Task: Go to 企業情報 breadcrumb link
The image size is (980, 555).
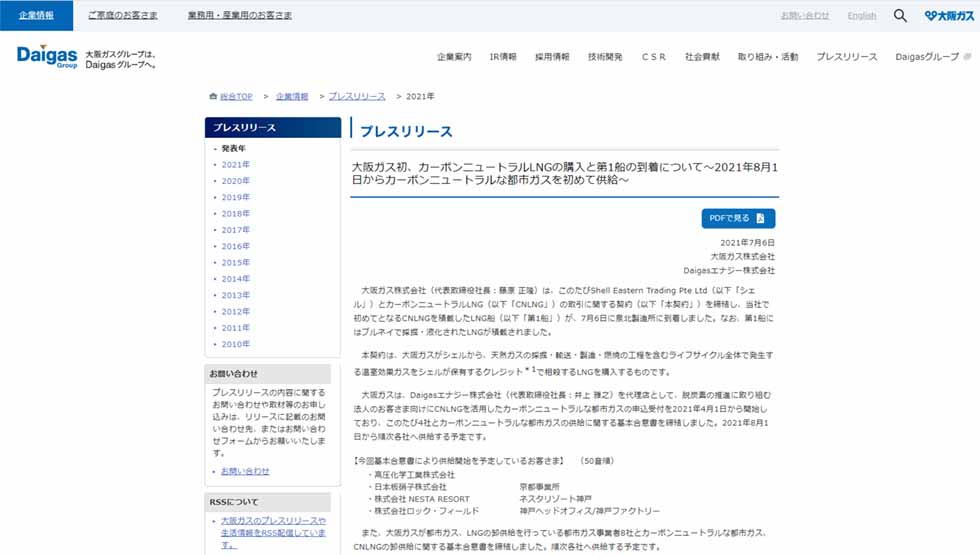Action: [292, 96]
